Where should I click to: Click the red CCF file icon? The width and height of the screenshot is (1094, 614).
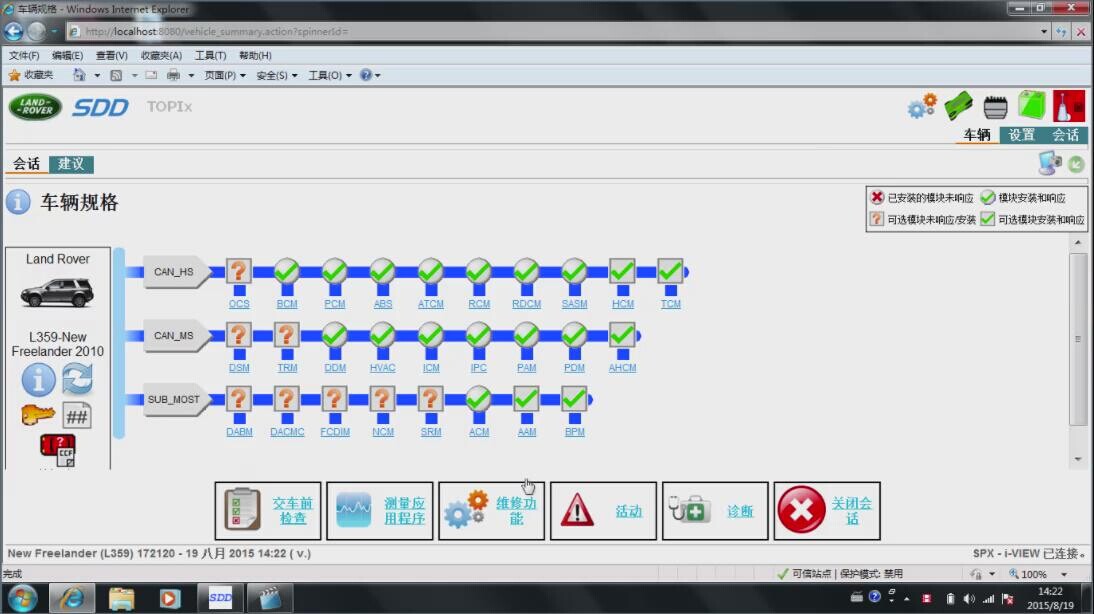coord(58,450)
